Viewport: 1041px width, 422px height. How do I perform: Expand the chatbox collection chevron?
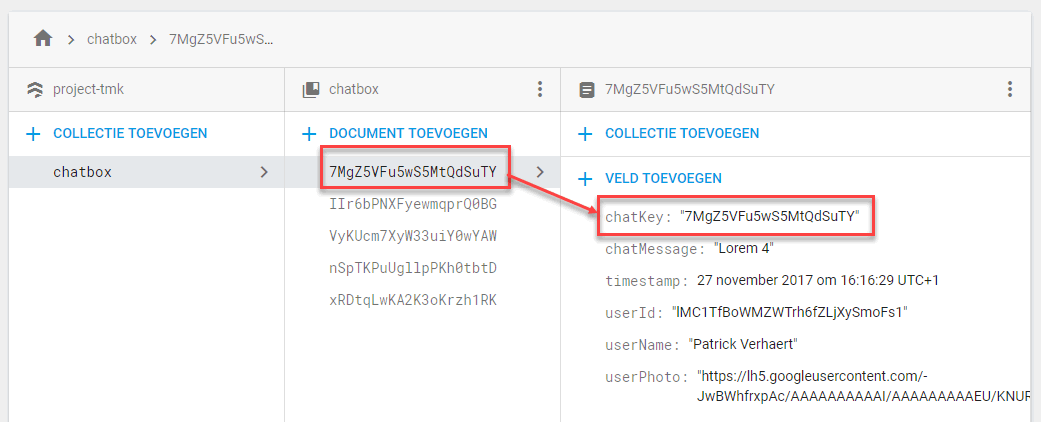(264, 172)
